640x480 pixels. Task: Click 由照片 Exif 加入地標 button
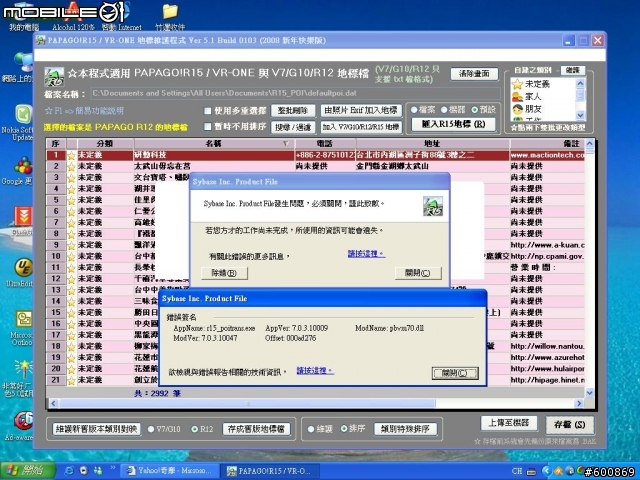(x=361, y=111)
